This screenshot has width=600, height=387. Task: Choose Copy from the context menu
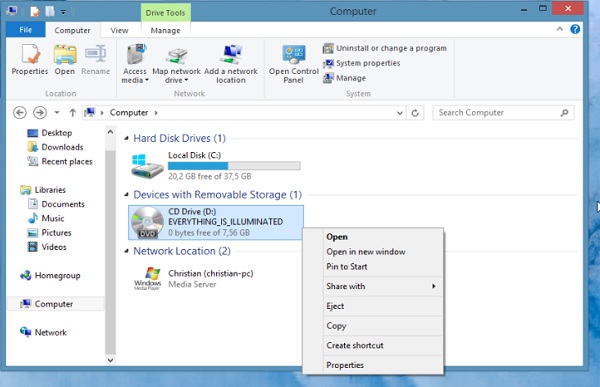336,326
